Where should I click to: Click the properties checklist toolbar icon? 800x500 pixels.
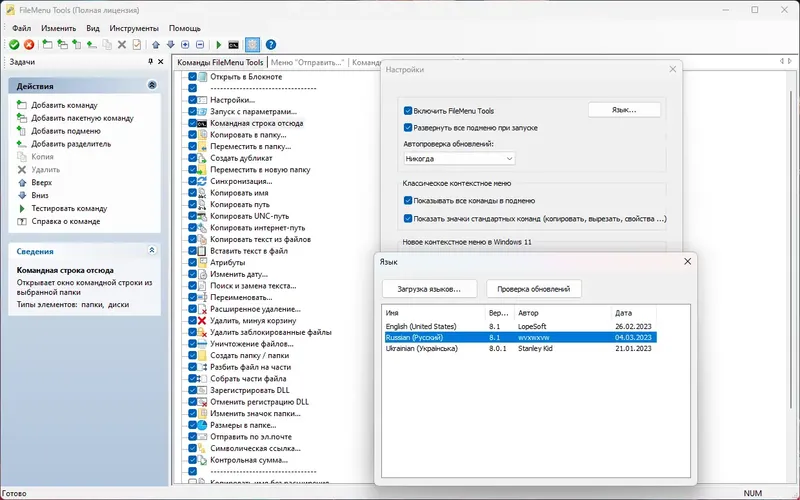click(137, 45)
